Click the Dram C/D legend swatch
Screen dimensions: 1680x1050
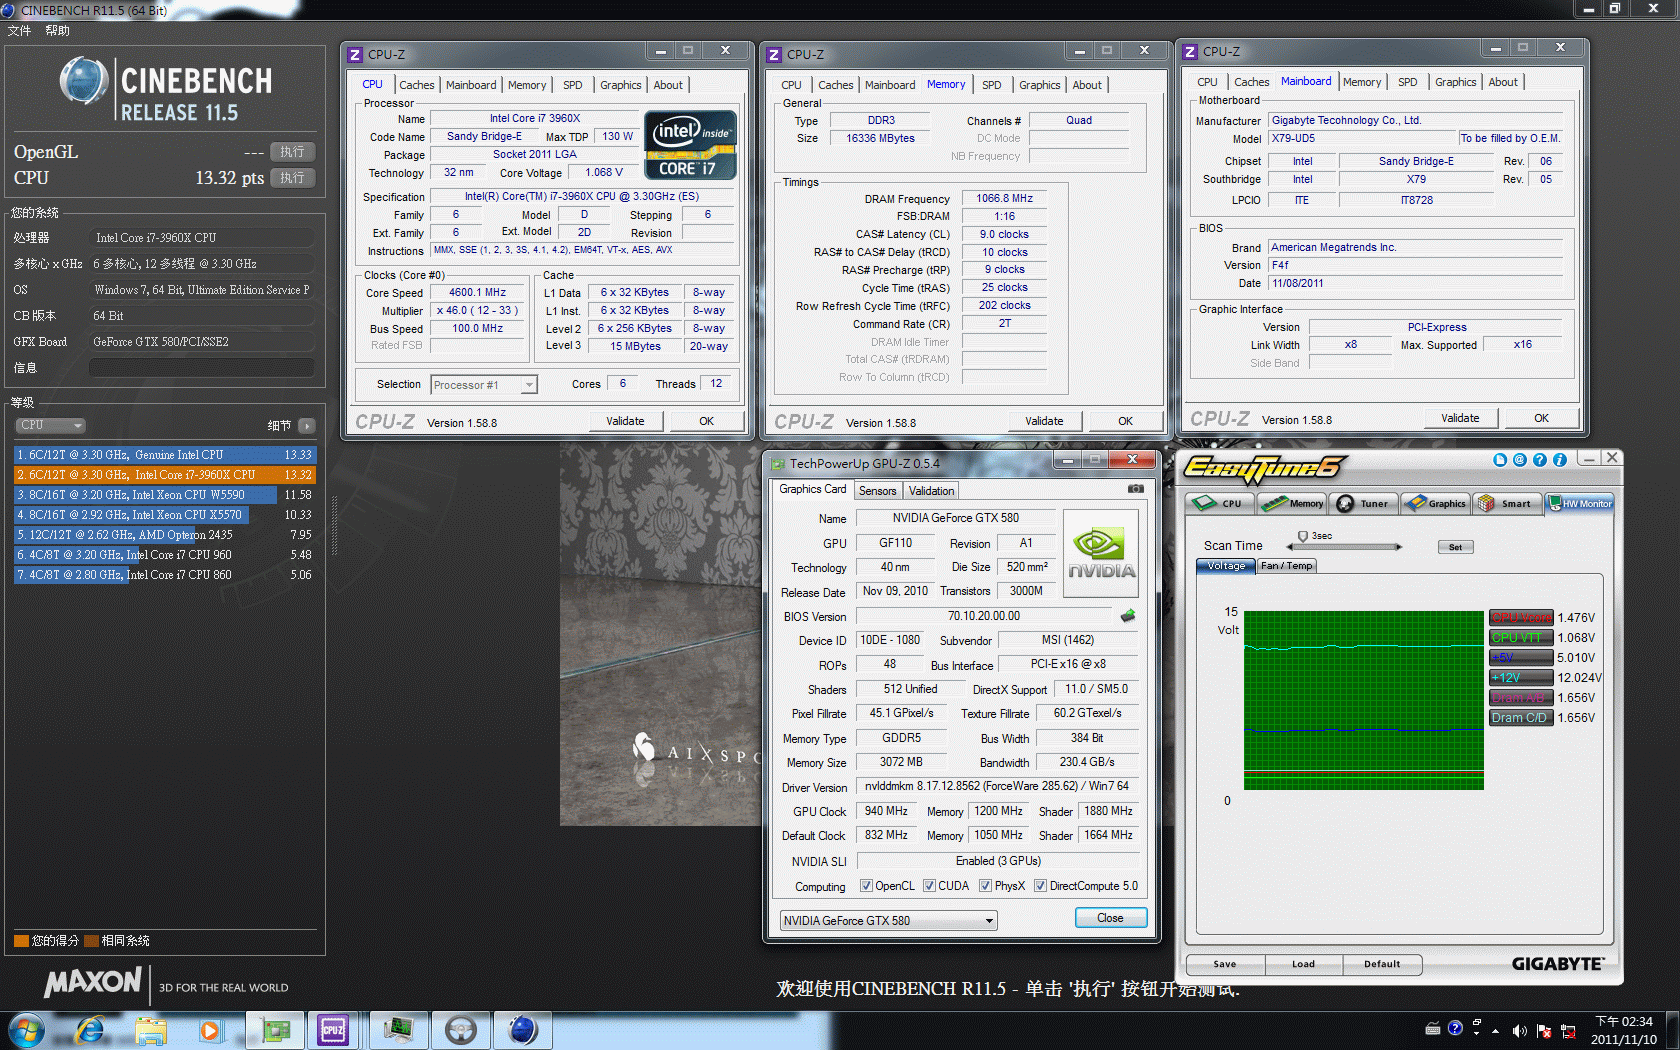tap(1521, 718)
